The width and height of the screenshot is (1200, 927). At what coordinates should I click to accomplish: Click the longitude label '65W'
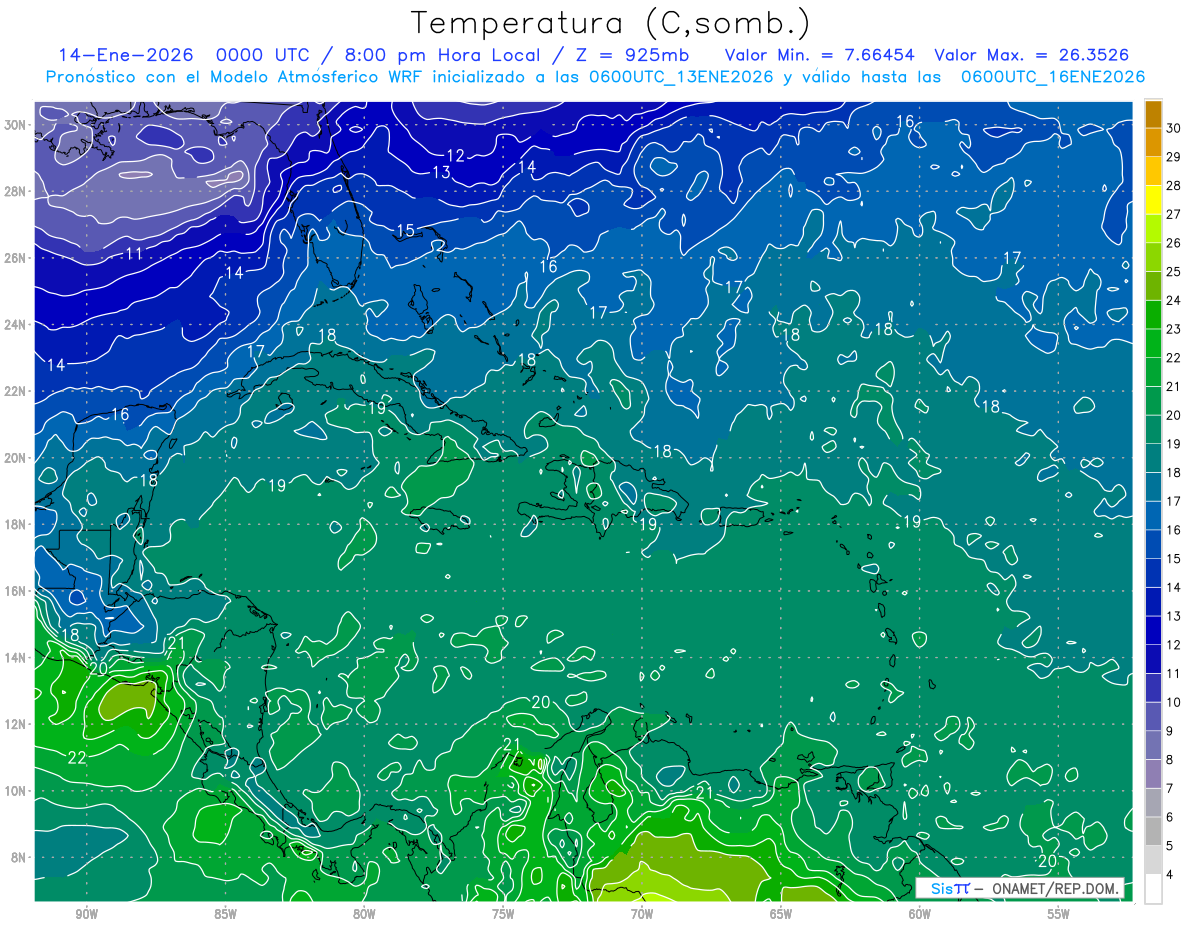click(x=781, y=913)
